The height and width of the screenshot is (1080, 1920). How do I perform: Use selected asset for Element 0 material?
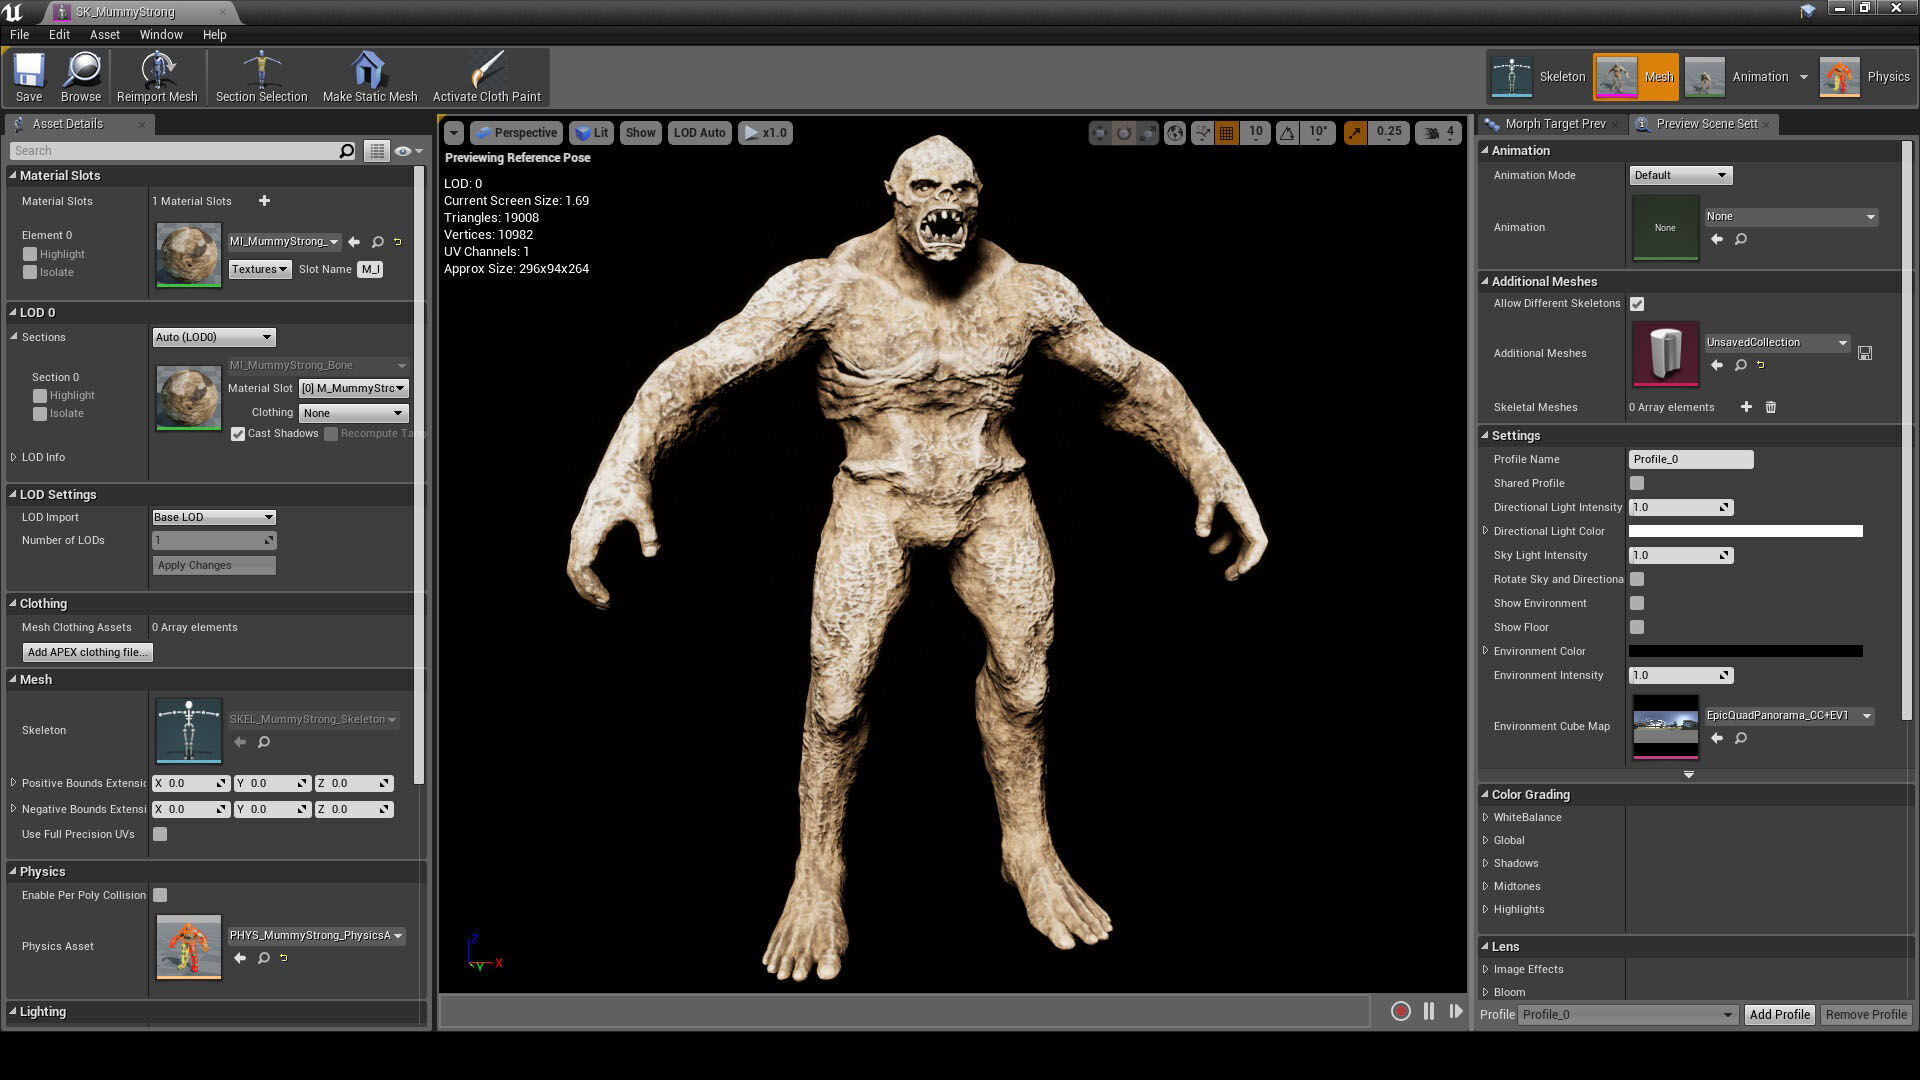[354, 242]
